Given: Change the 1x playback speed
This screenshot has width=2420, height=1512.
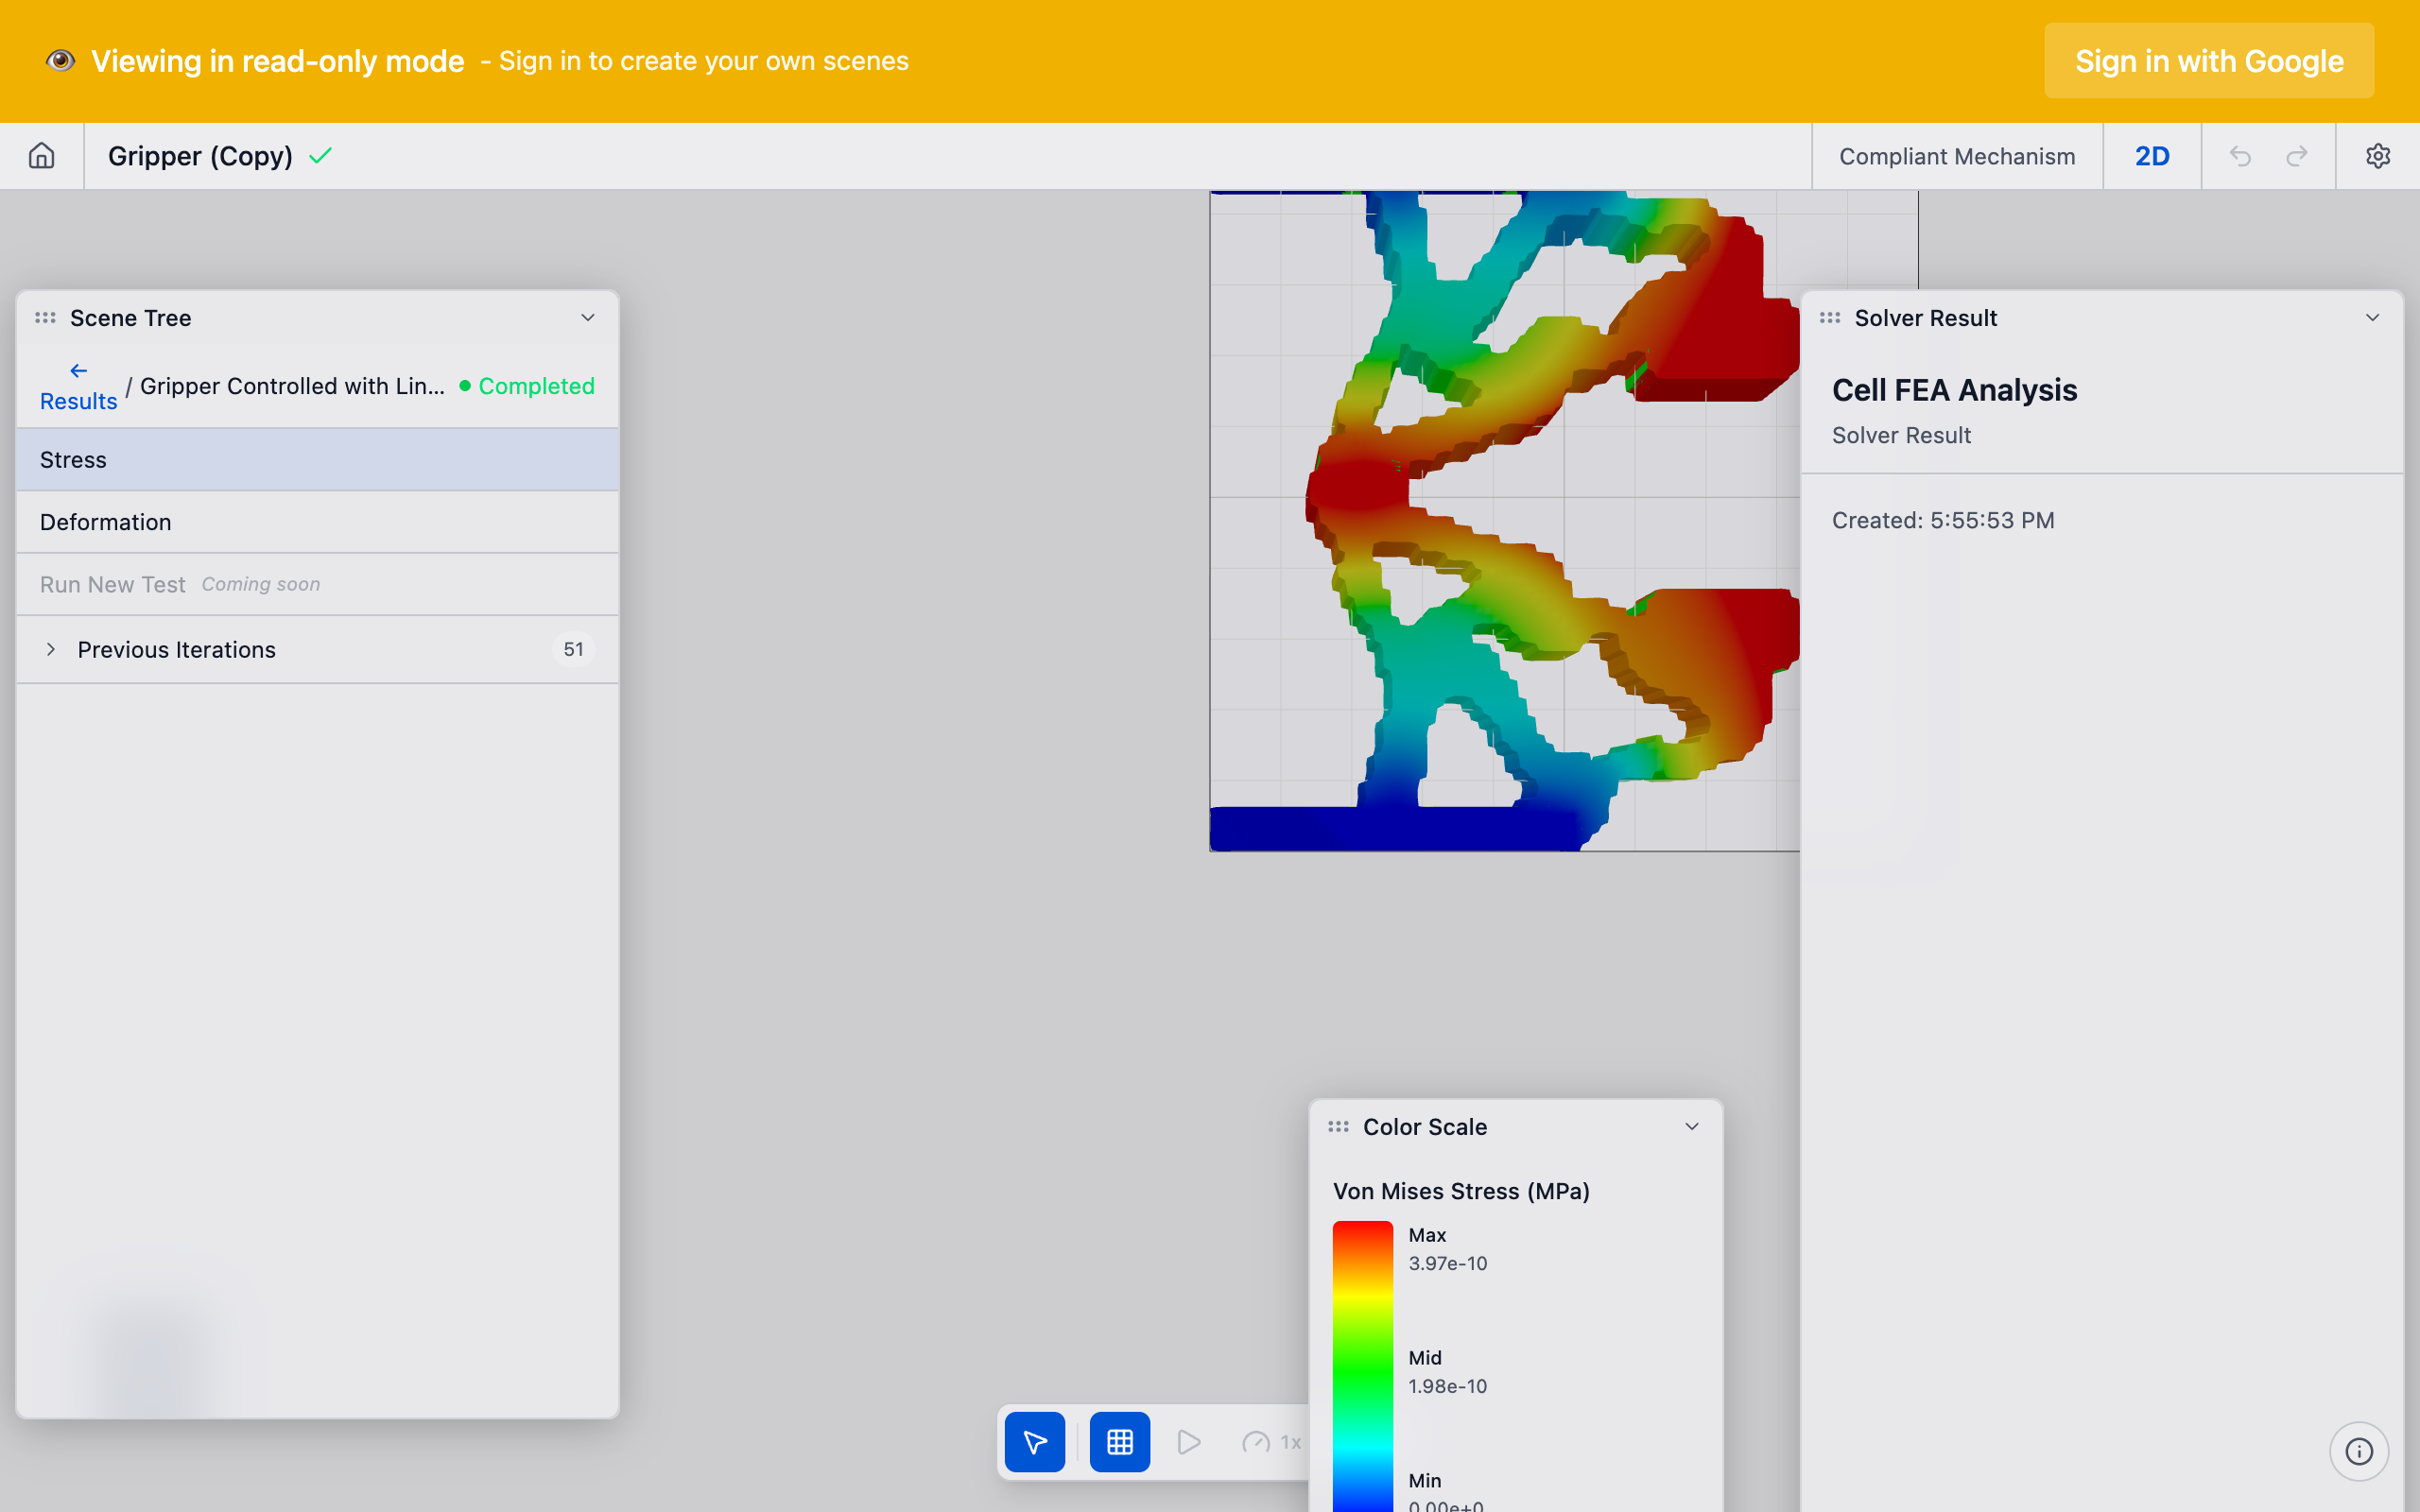Looking at the screenshot, I should point(1271,1441).
